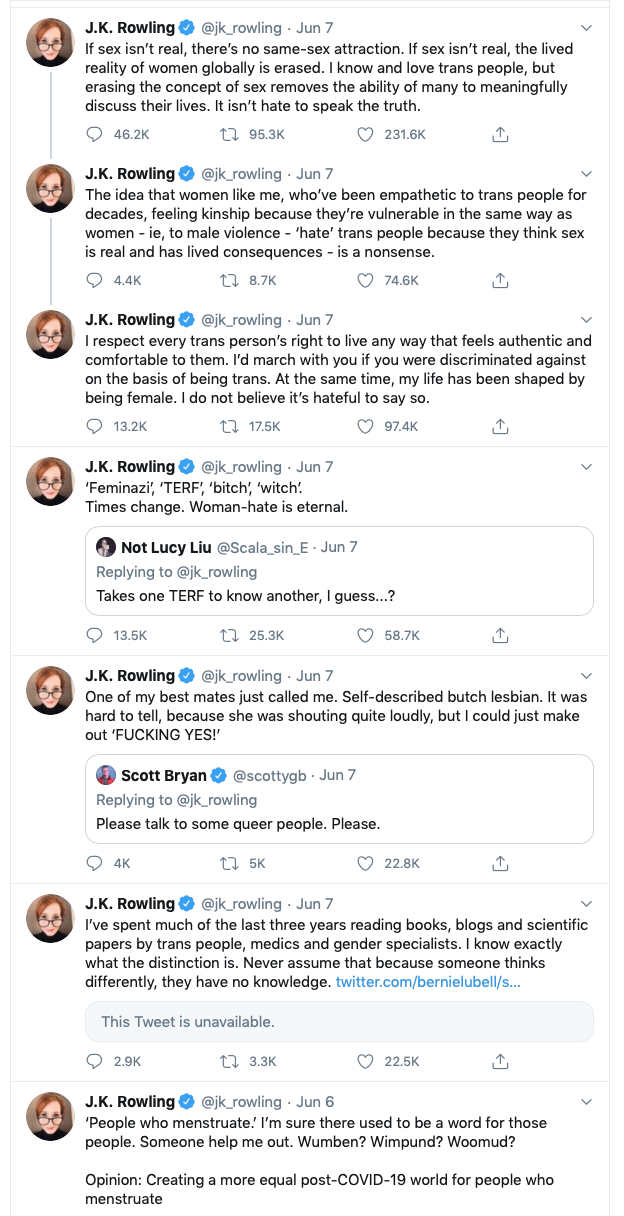Viewport: 624px width, 1216px height.
Task: Like the tweet with 231.6K likes
Action: coord(366,134)
